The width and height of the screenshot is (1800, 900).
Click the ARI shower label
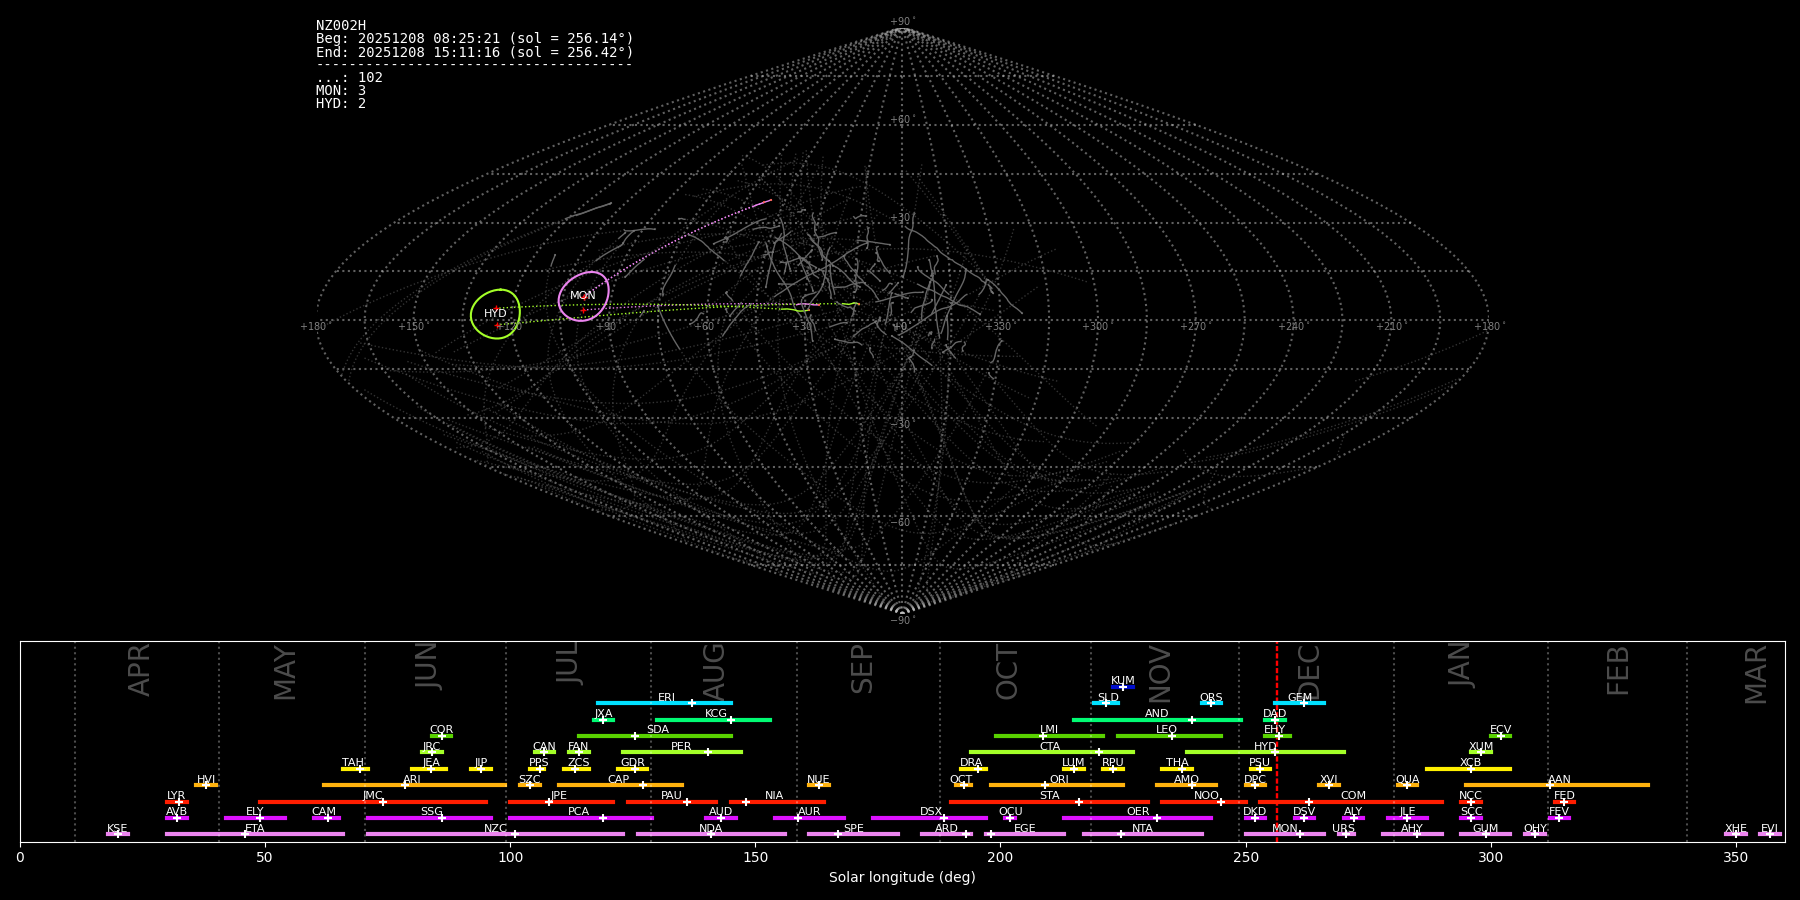(412, 780)
